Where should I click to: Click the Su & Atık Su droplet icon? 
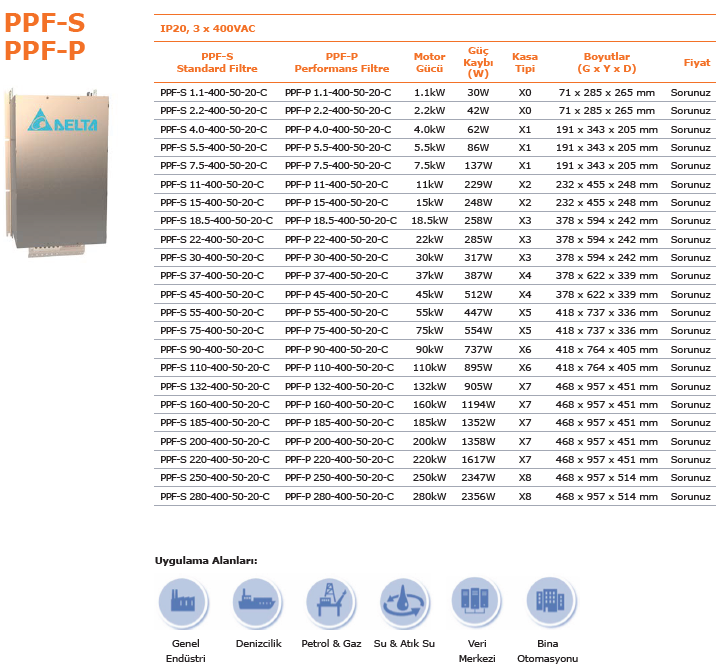pos(404,602)
